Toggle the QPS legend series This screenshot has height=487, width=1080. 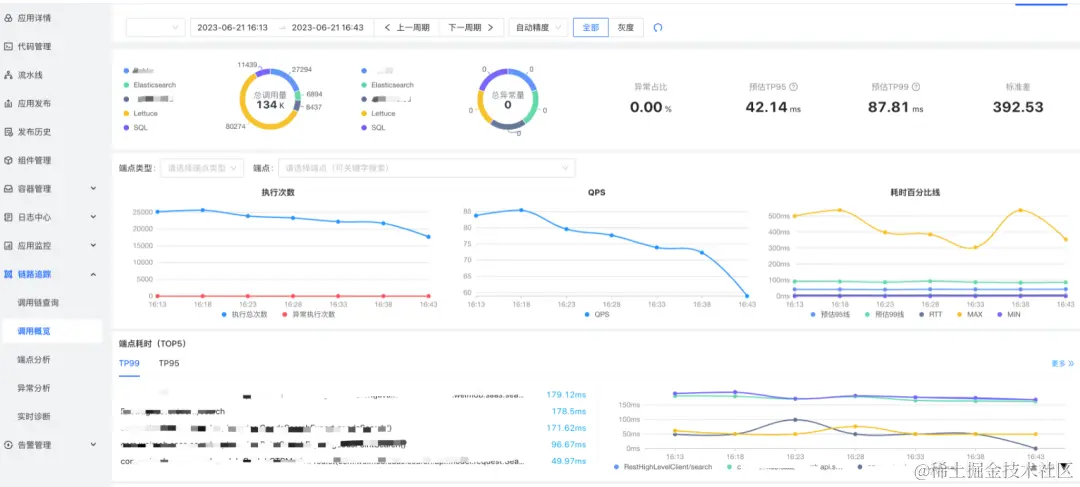coord(596,314)
